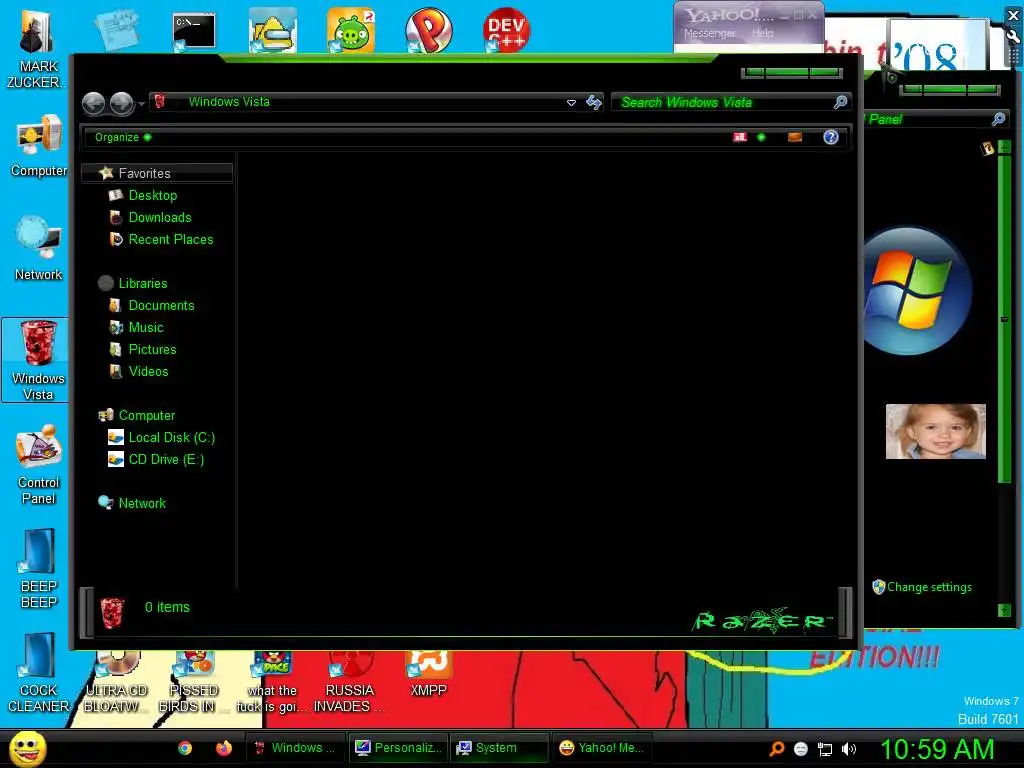Open the Videos library
The width and height of the screenshot is (1024, 768).
tap(138, 372)
